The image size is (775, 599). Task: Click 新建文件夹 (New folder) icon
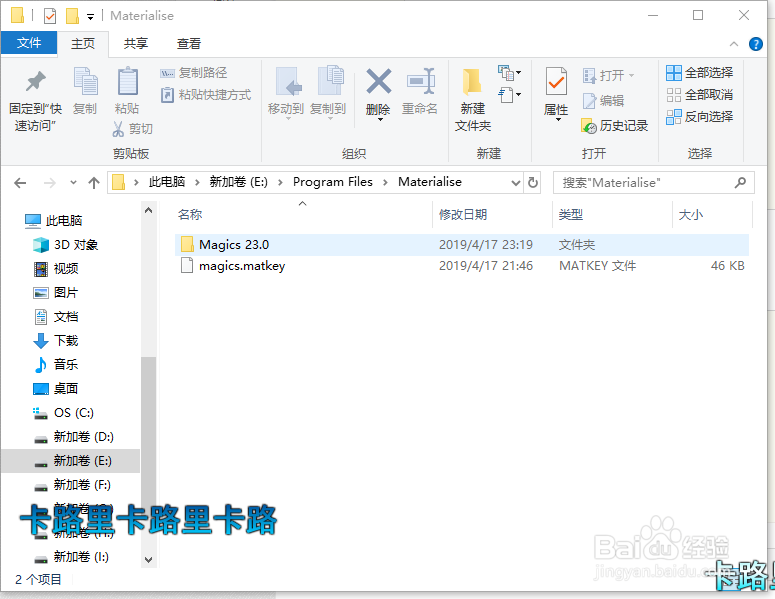(x=473, y=82)
